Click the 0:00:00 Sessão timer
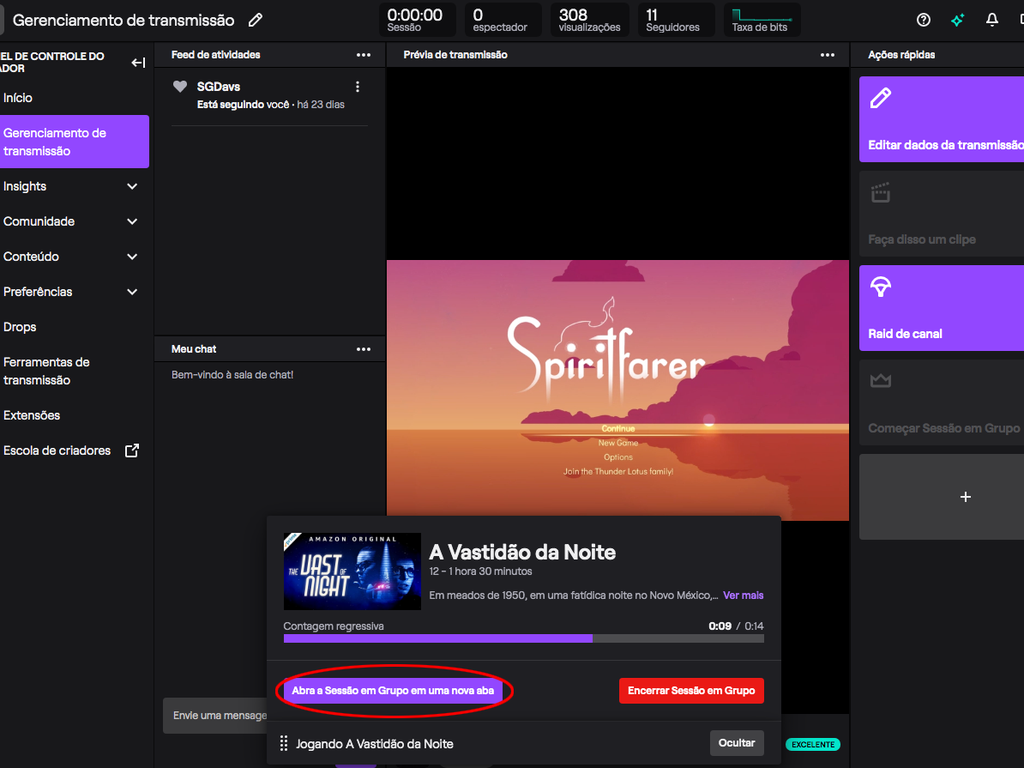 [417, 20]
